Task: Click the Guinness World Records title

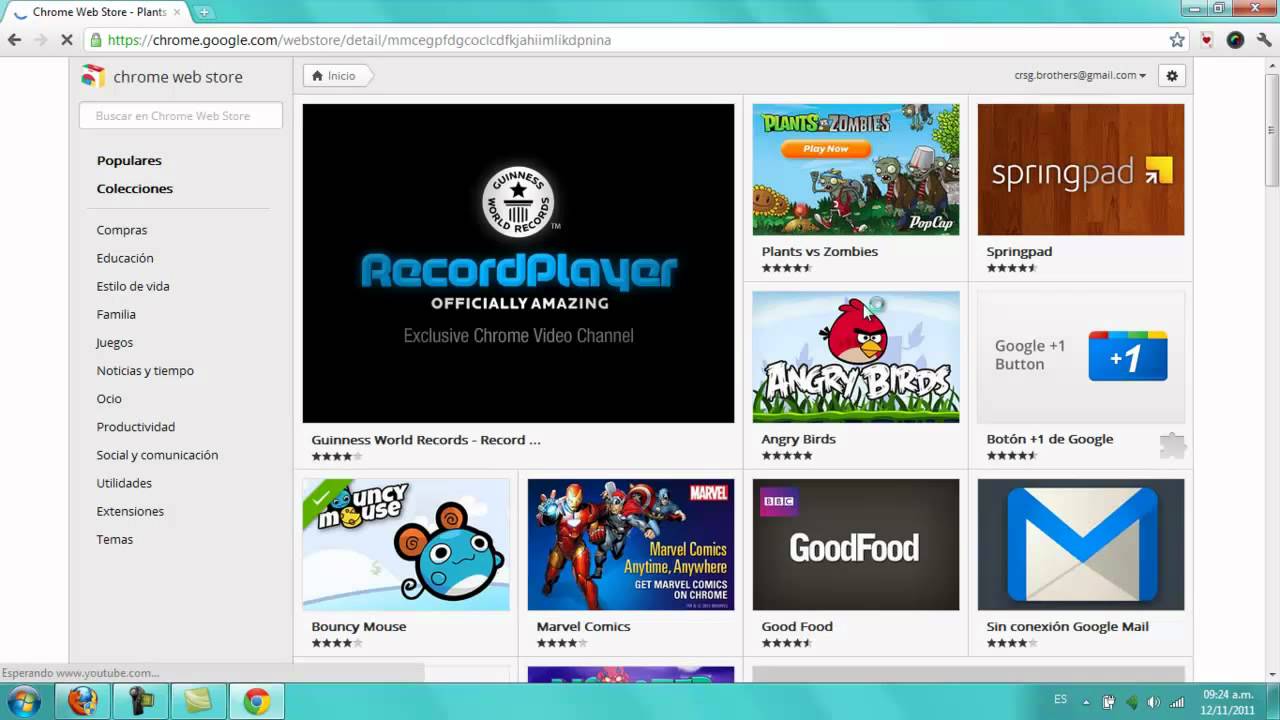Action: (x=426, y=440)
